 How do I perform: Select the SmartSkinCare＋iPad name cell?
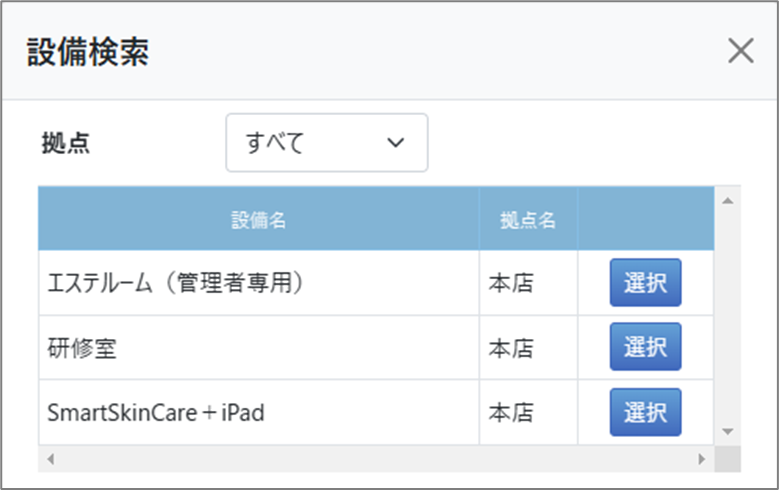click(156, 412)
